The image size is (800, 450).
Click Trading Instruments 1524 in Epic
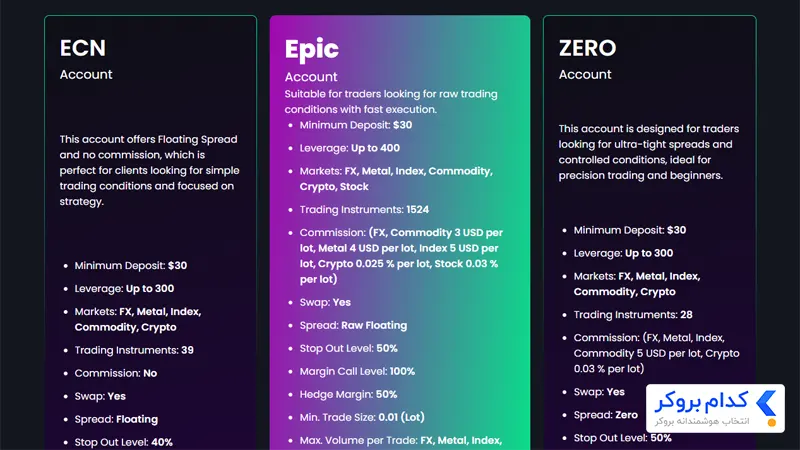[x=364, y=210]
